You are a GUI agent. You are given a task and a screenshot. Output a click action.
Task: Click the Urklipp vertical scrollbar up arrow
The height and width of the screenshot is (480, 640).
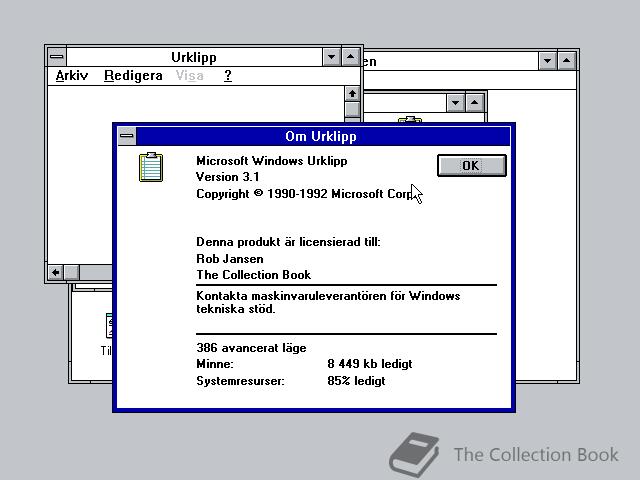tap(352, 94)
